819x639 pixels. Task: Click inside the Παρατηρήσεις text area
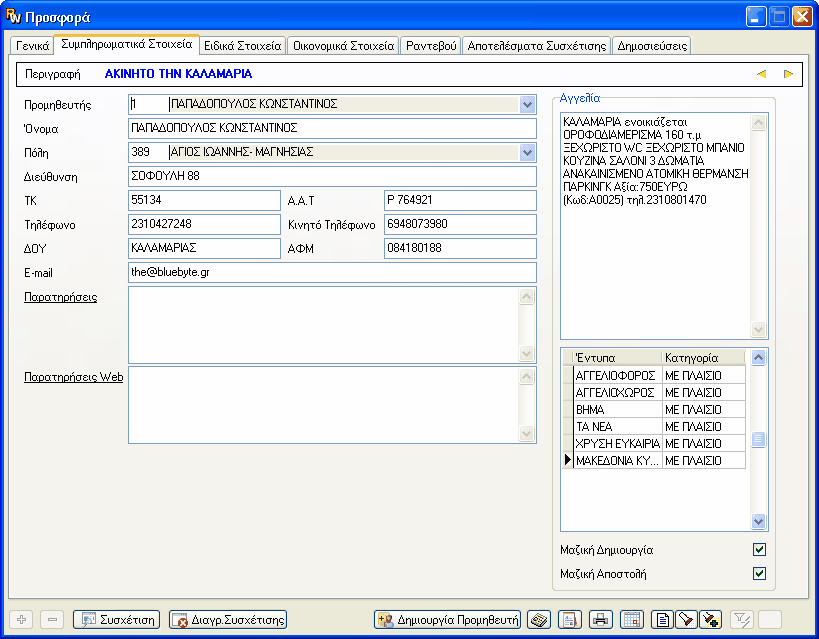tap(324, 325)
